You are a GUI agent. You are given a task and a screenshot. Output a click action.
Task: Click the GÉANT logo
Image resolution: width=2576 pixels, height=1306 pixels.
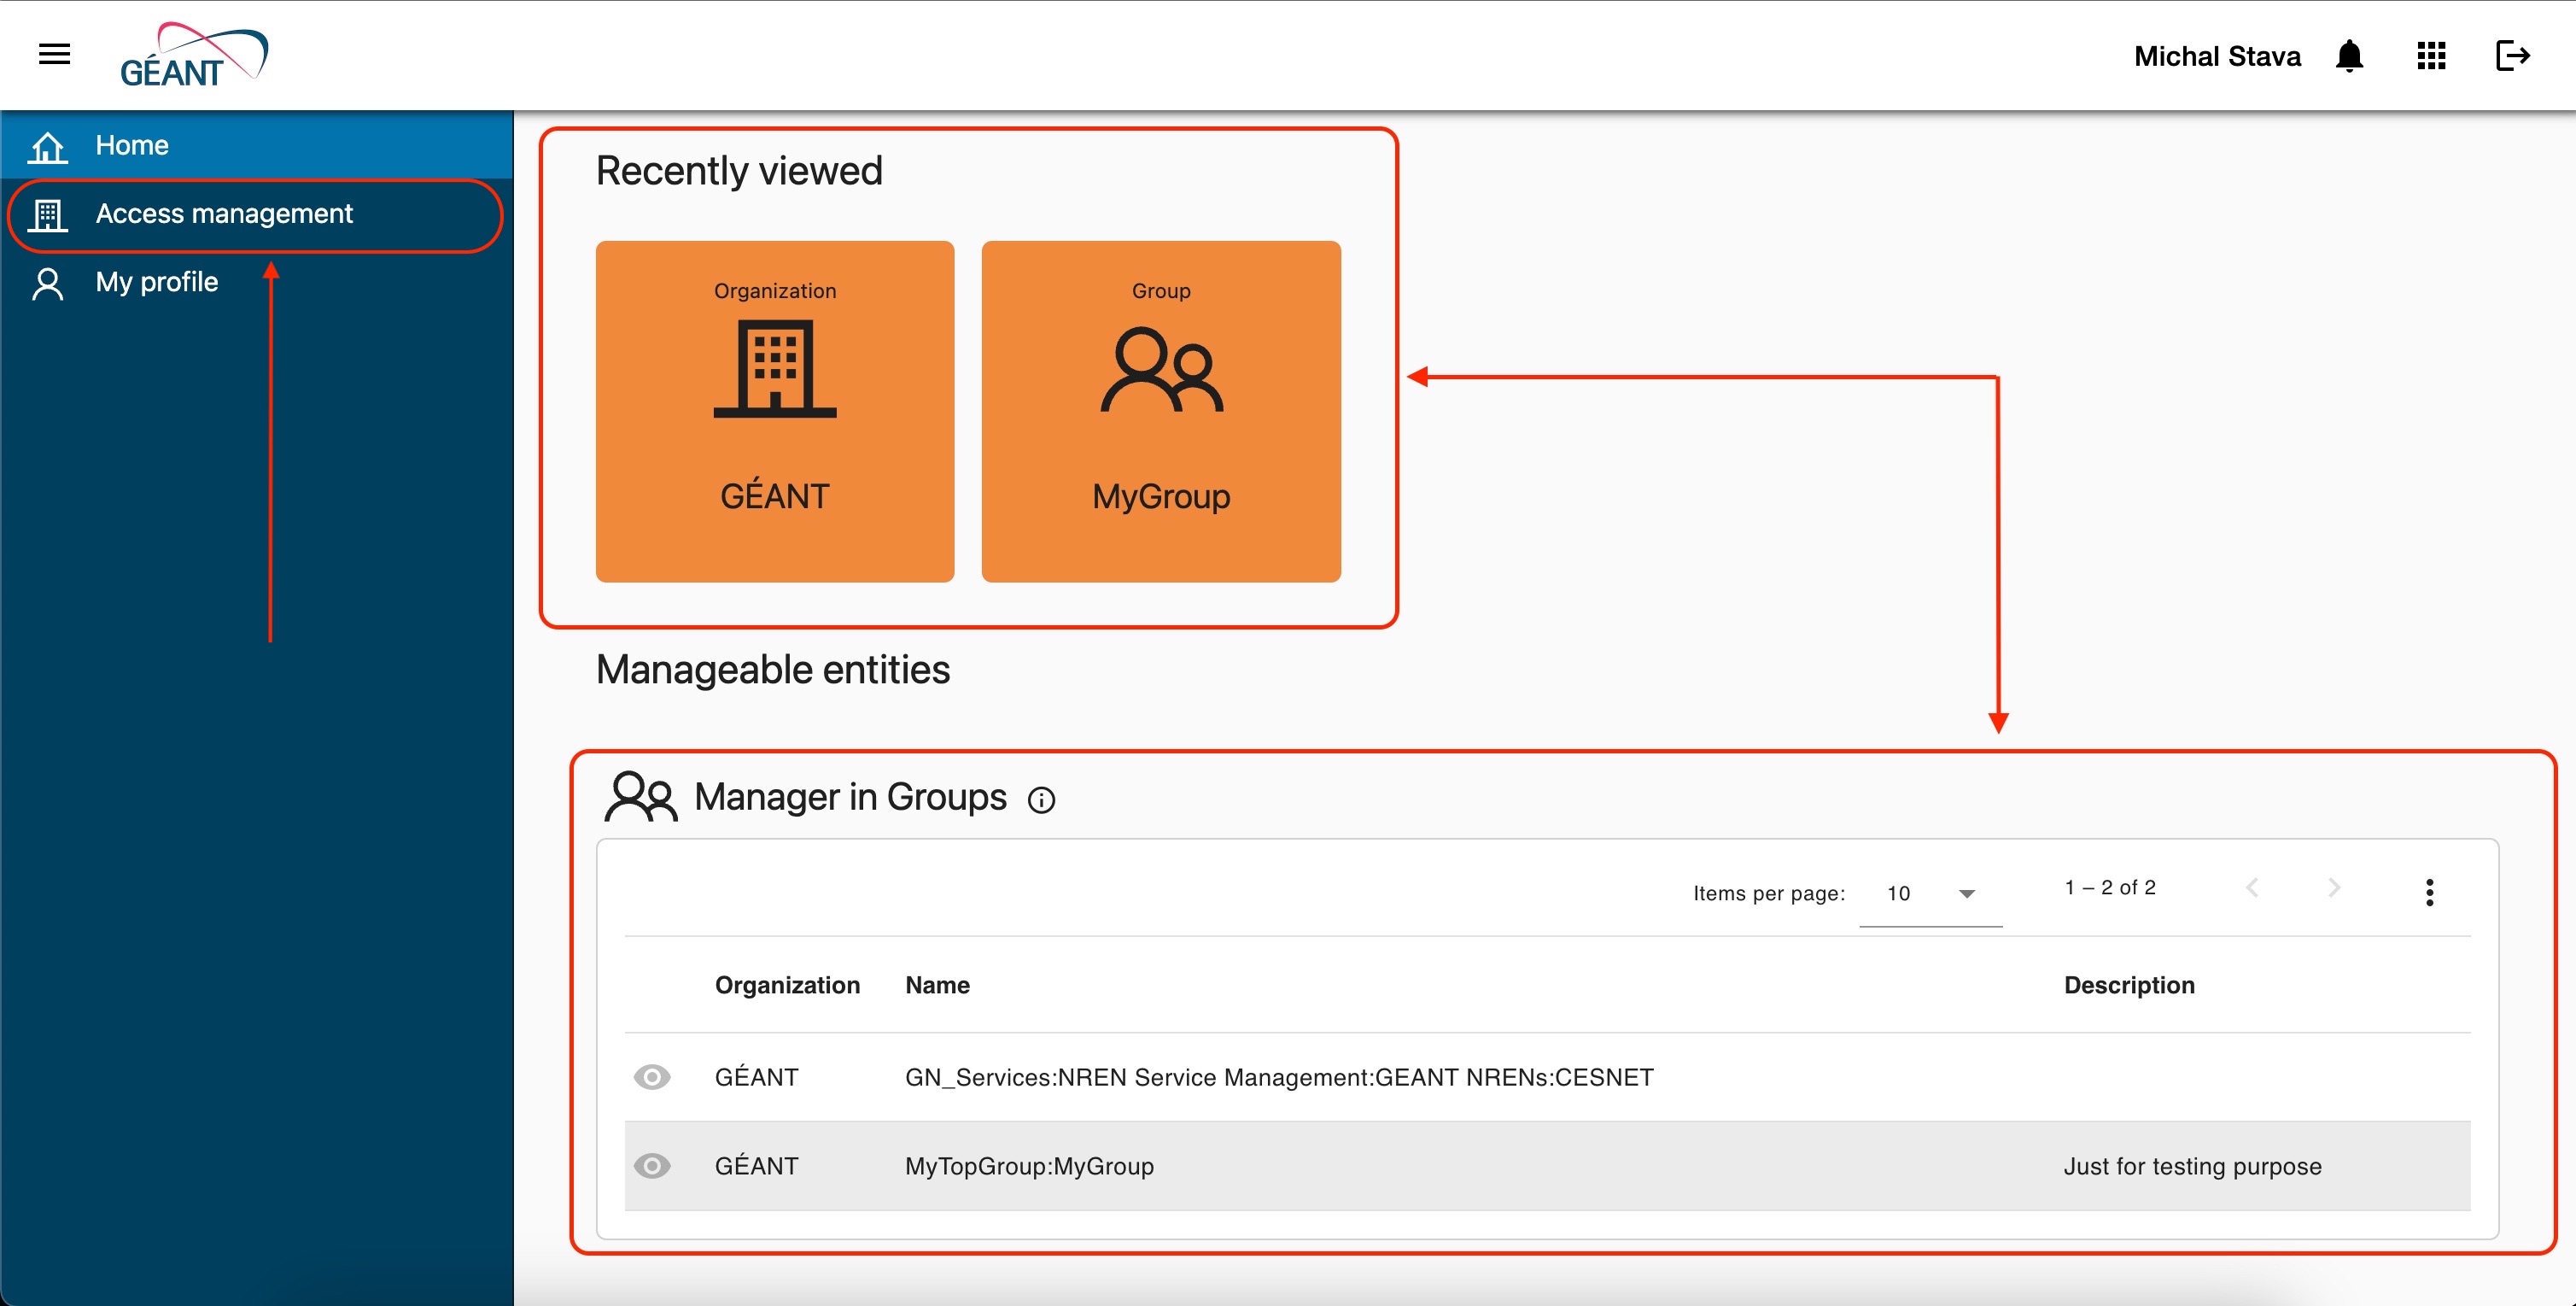click(x=194, y=56)
